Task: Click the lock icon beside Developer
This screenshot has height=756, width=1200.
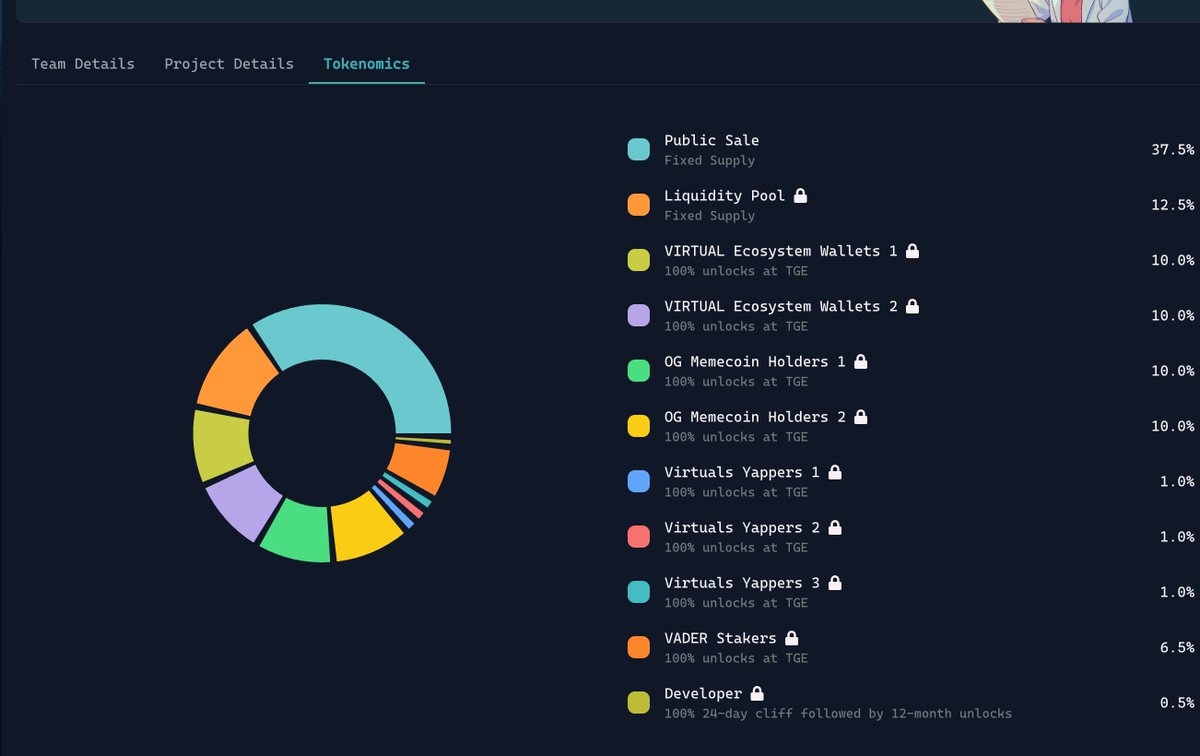Action: pyautogui.click(x=757, y=693)
